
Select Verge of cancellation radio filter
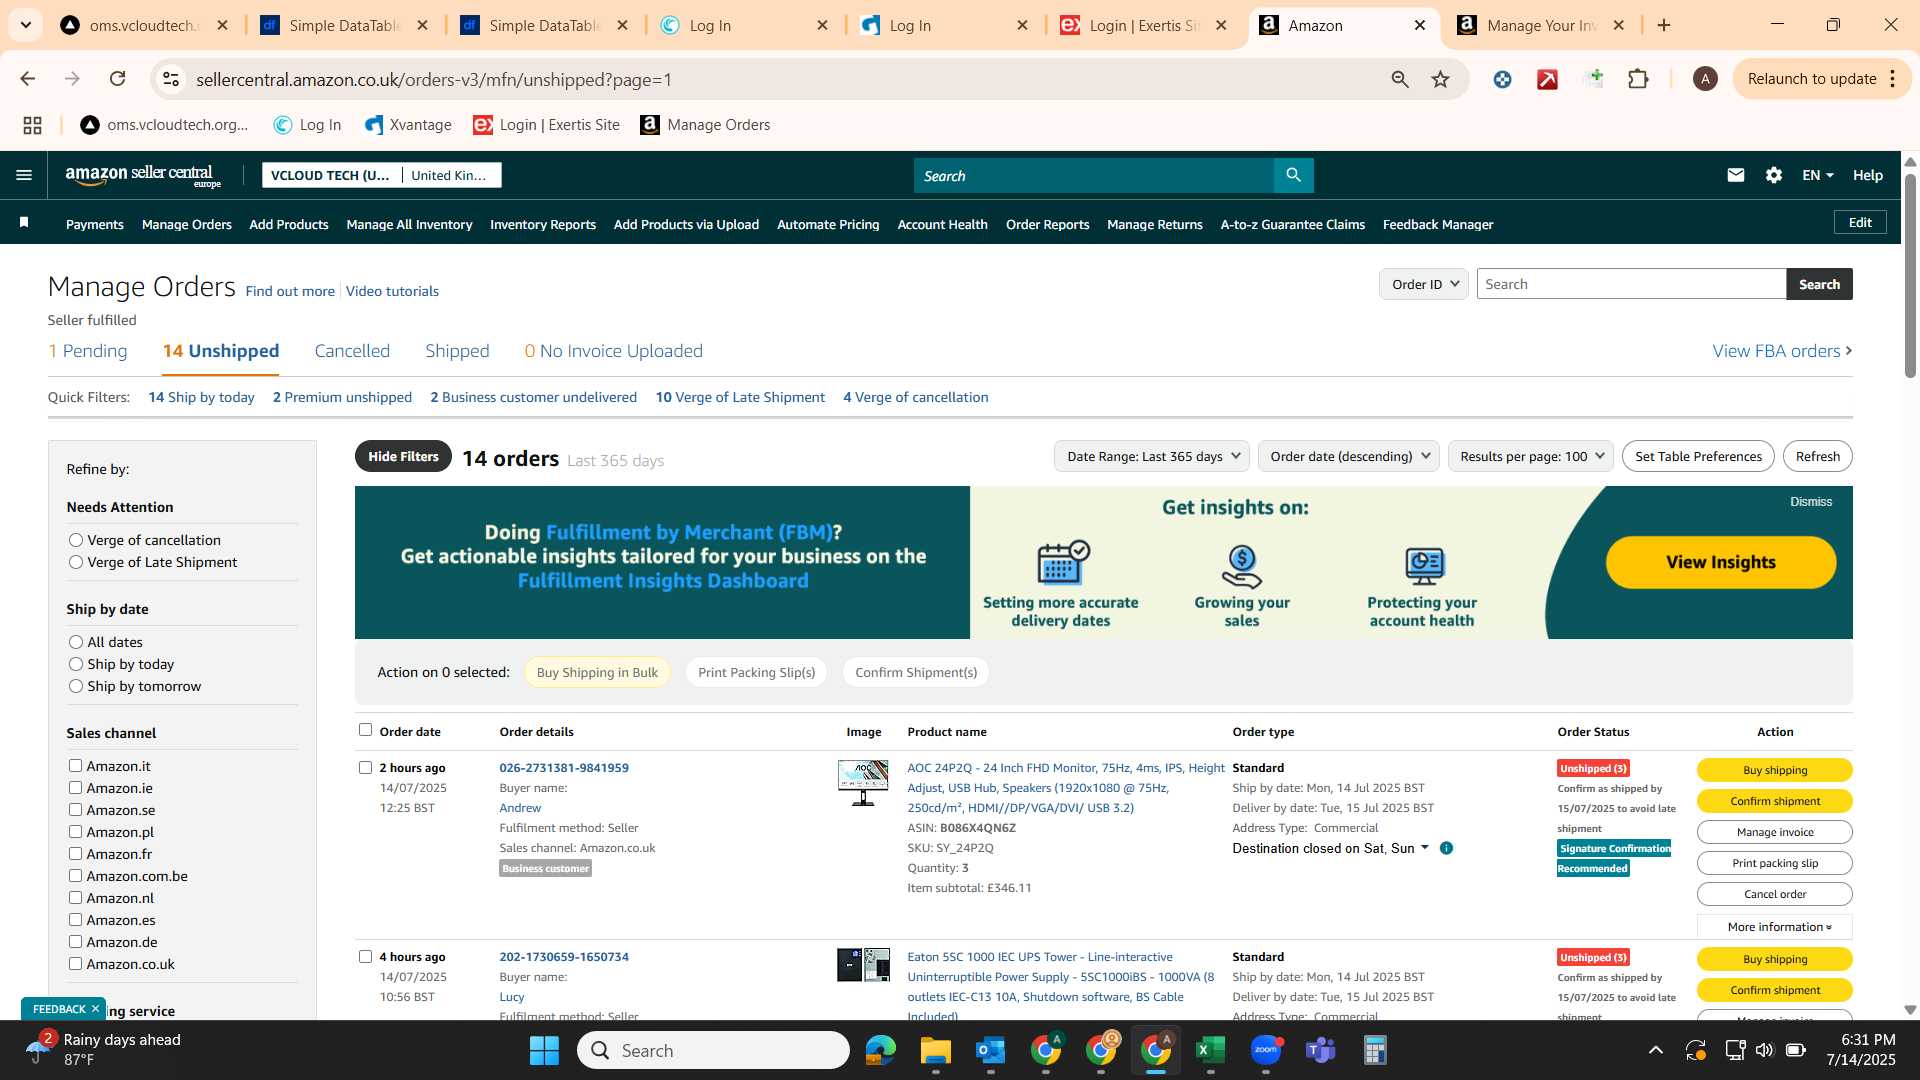point(76,540)
